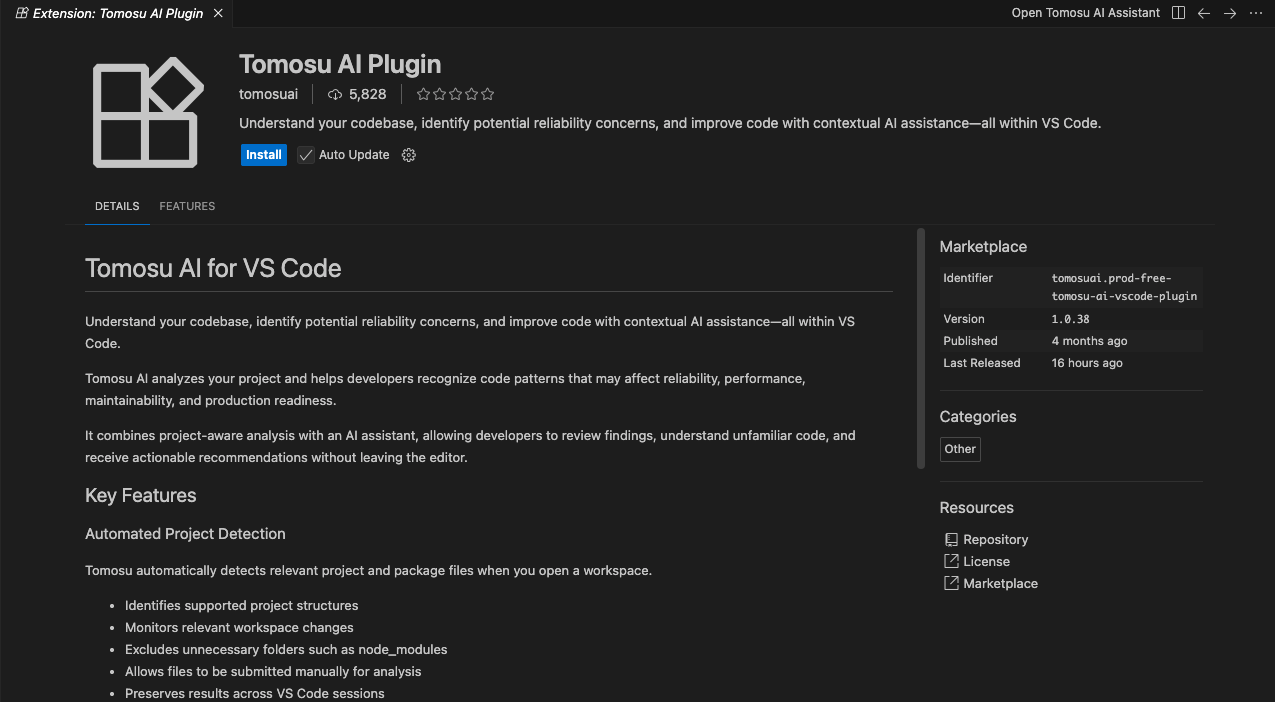The width and height of the screenshot is (1275, 702).
Task: Navigate back with the left arrow
Action: [x=1204, y=13]
